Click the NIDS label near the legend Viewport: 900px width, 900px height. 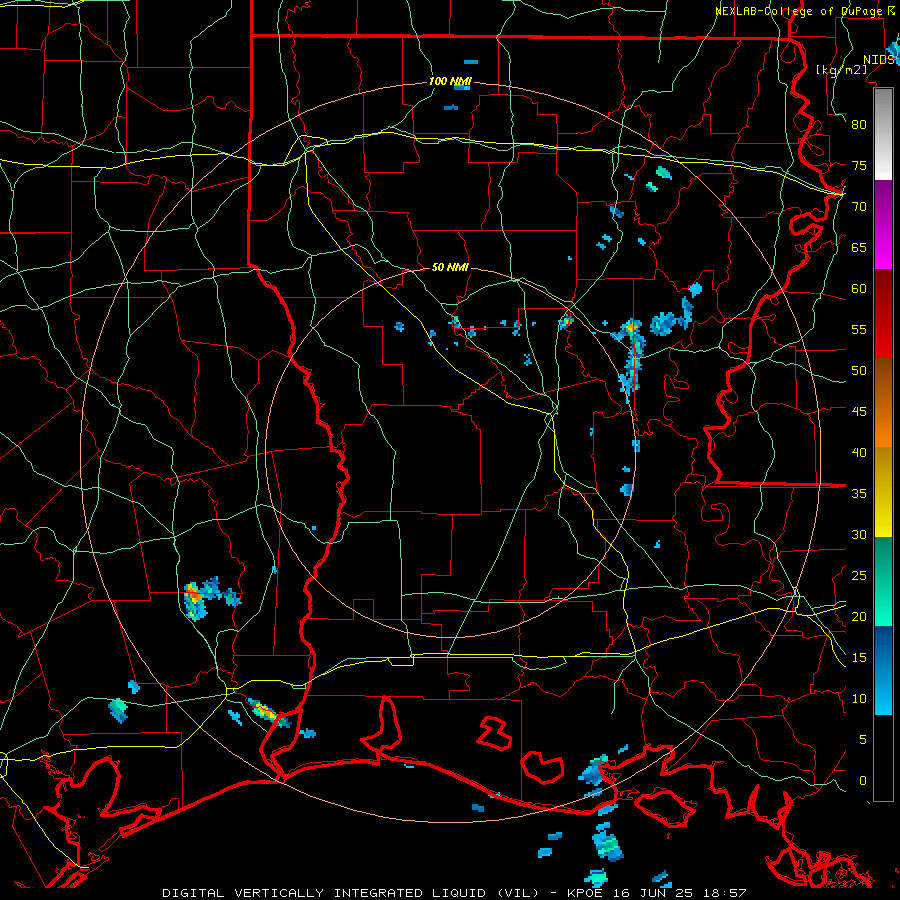(878, 60)
